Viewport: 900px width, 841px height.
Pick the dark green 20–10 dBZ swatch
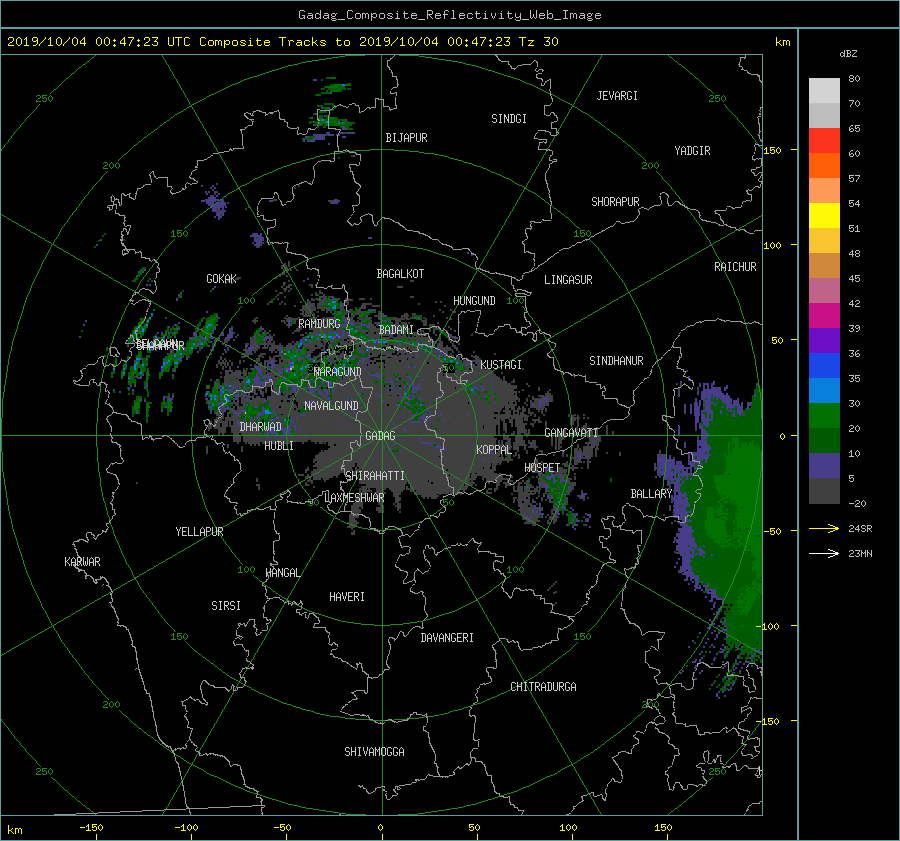[x=824, y=440]
